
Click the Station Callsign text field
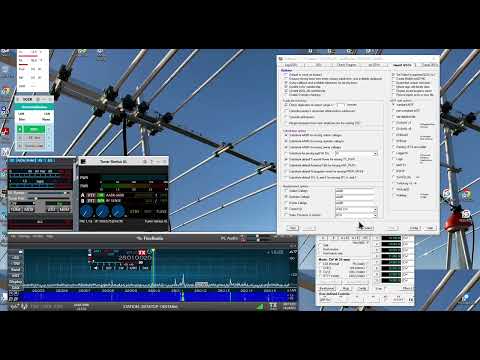point(354,191)
